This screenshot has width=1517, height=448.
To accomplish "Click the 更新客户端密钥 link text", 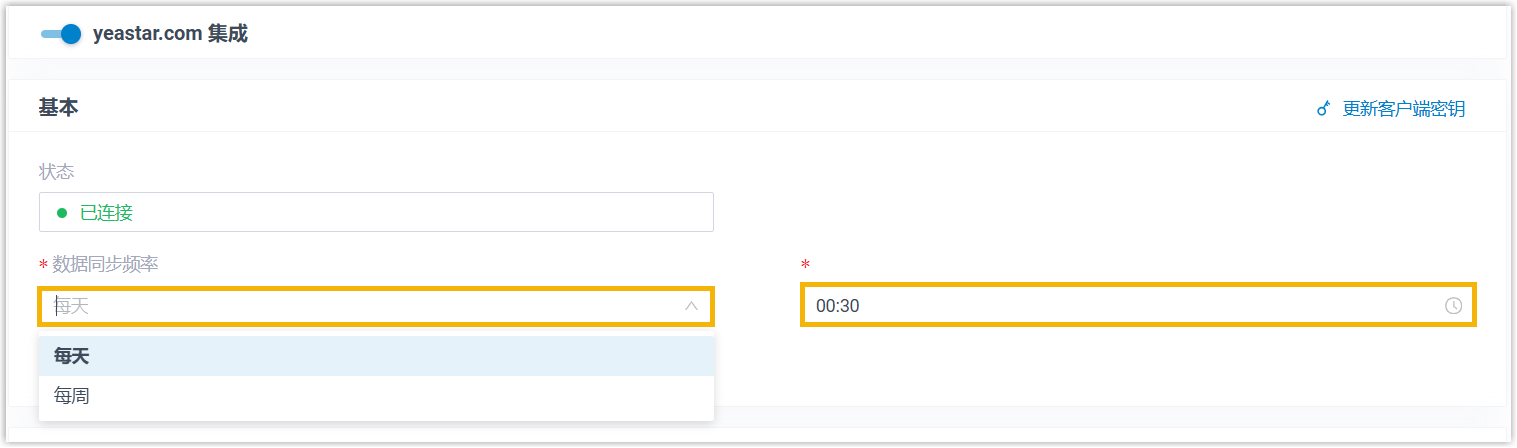I will pyautogui.click(x=1403, y=109).
